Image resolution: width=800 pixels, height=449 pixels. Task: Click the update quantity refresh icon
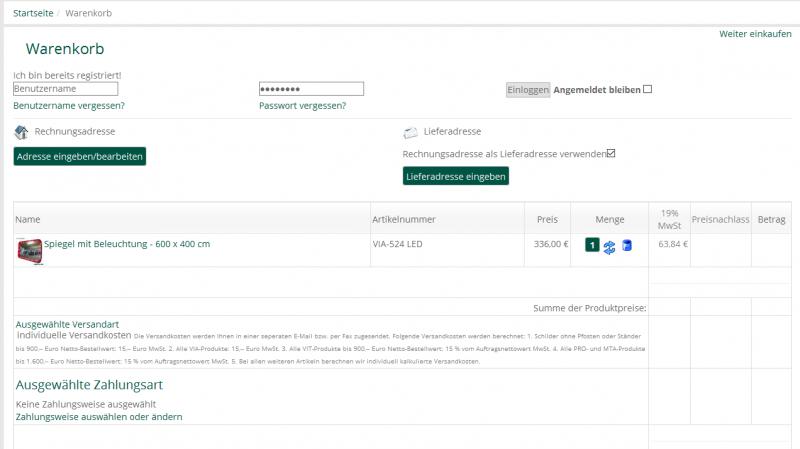point(609,246)
